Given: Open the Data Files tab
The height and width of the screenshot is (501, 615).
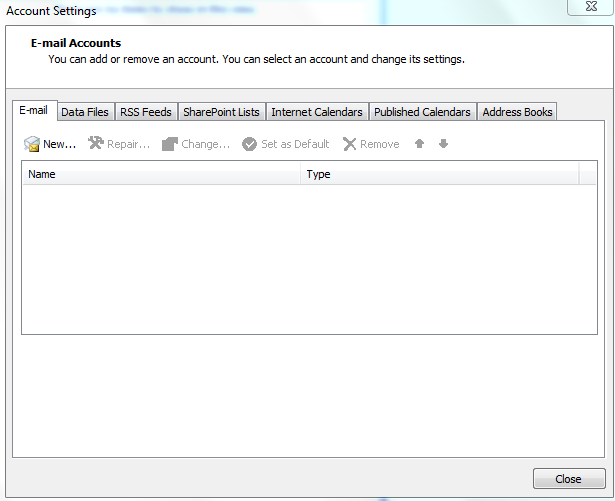Looking at the screenshot, I should (85, 112).
